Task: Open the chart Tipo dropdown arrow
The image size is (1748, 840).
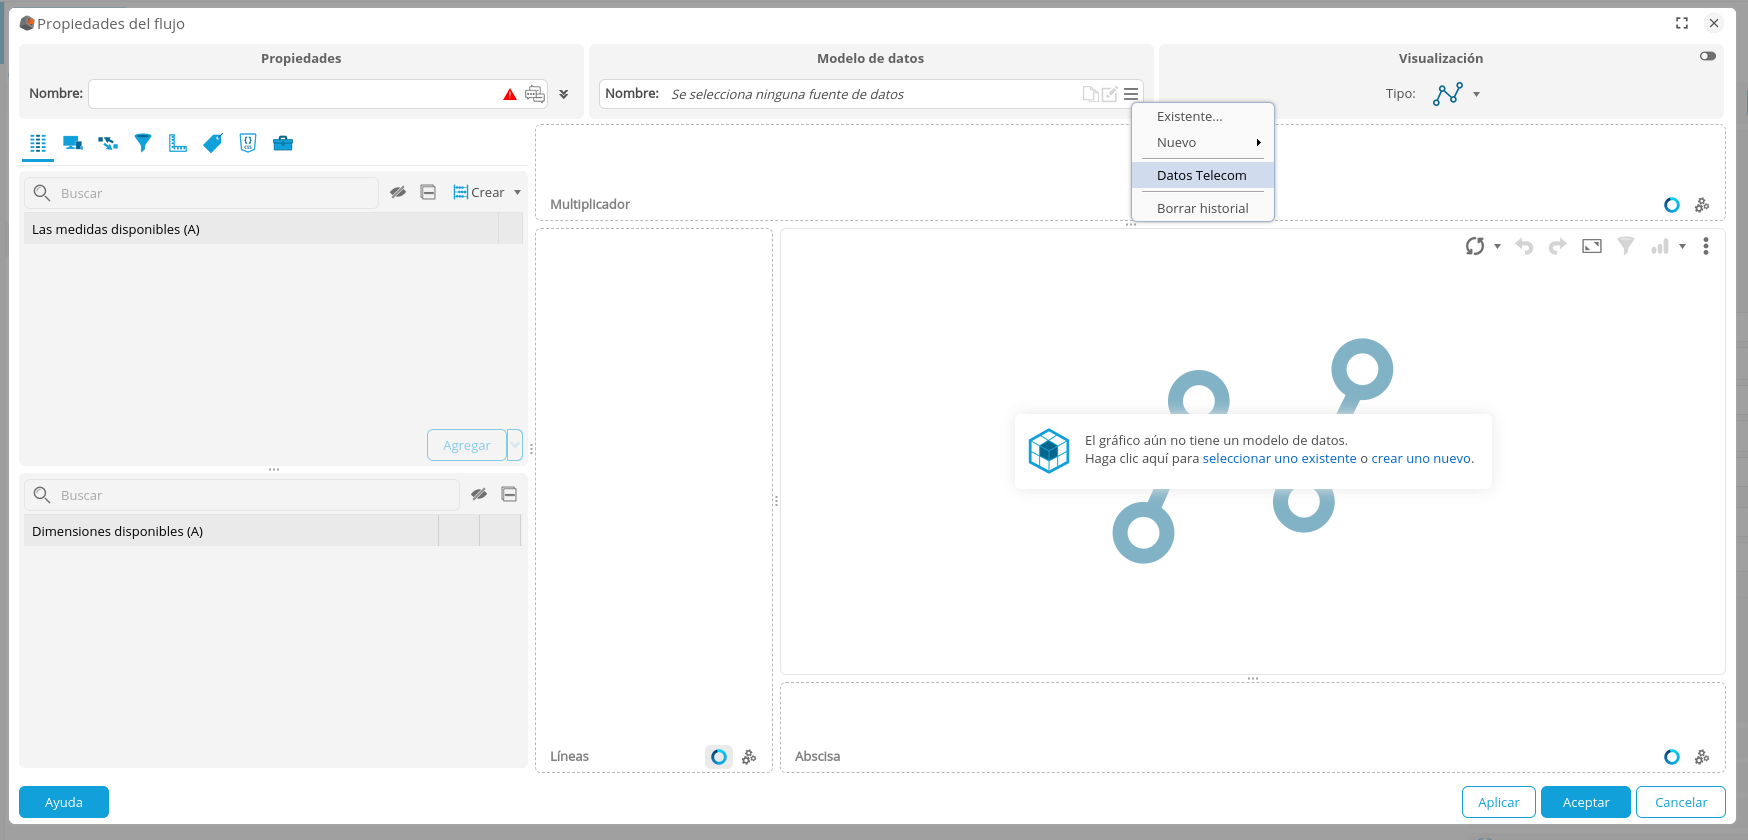Action: point(1476,94)
